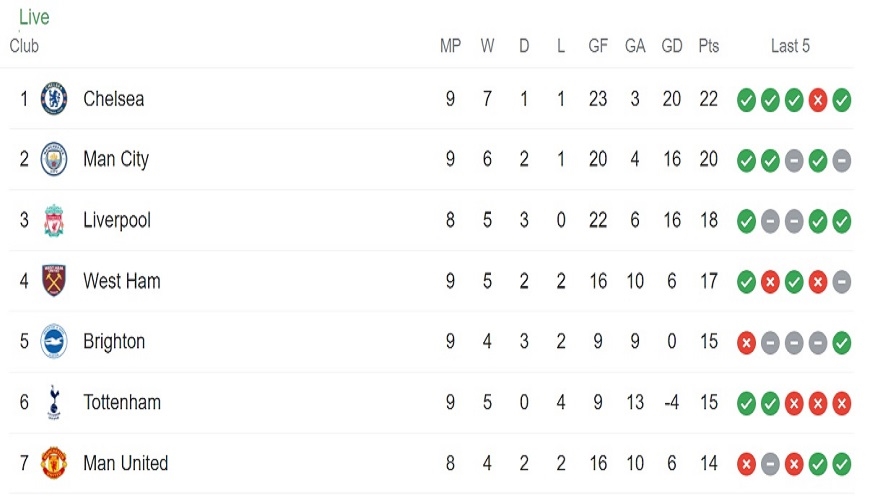Screen dimensions: 870x500
Task: Click West Ham's grey draw result icon
Action: [841, 282]
